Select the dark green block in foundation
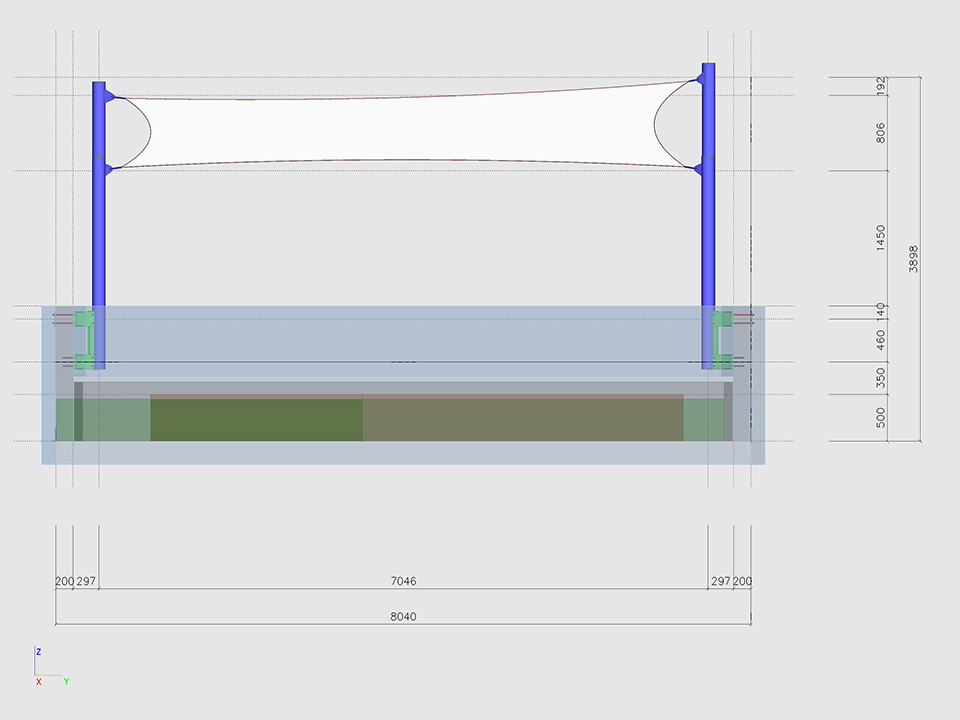 pos(256,420)
